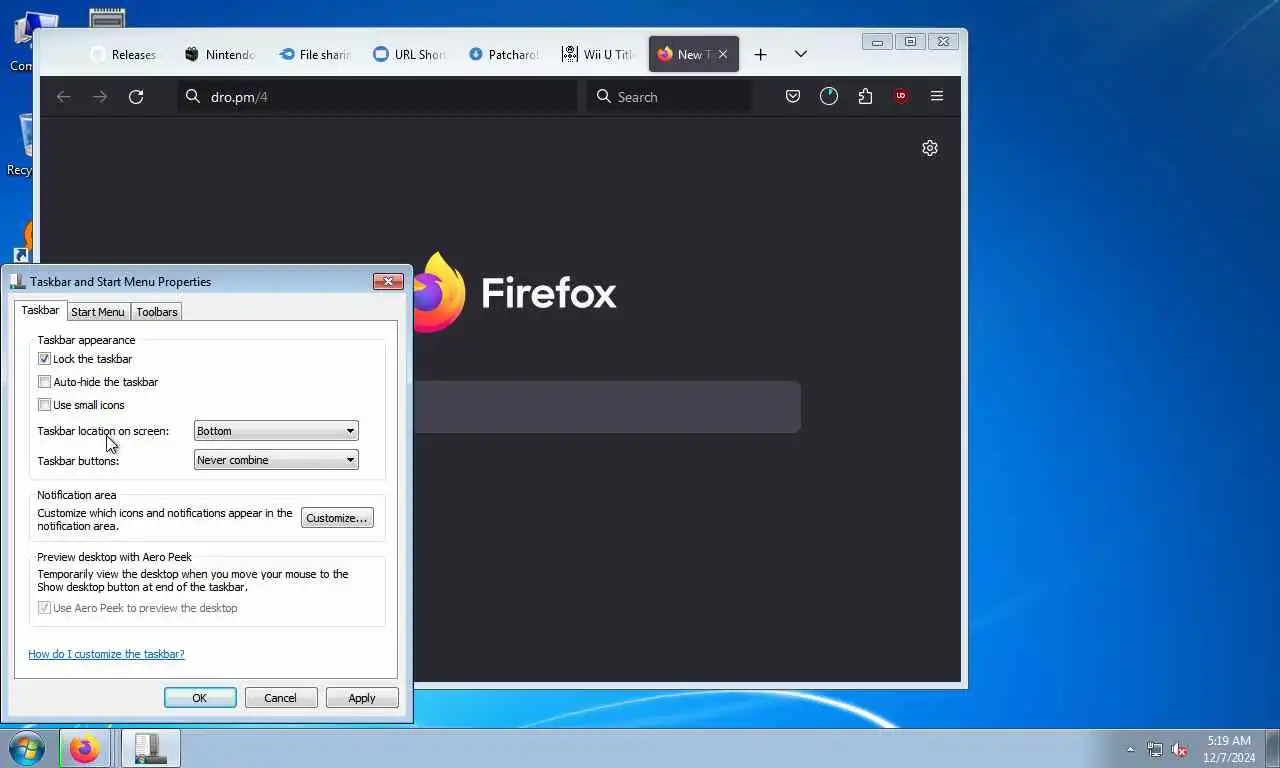The height and width of the screenshot is (768, 1280).
Task: Go back in Firefox
Action: pyautogui.click(x=63, y=97)
